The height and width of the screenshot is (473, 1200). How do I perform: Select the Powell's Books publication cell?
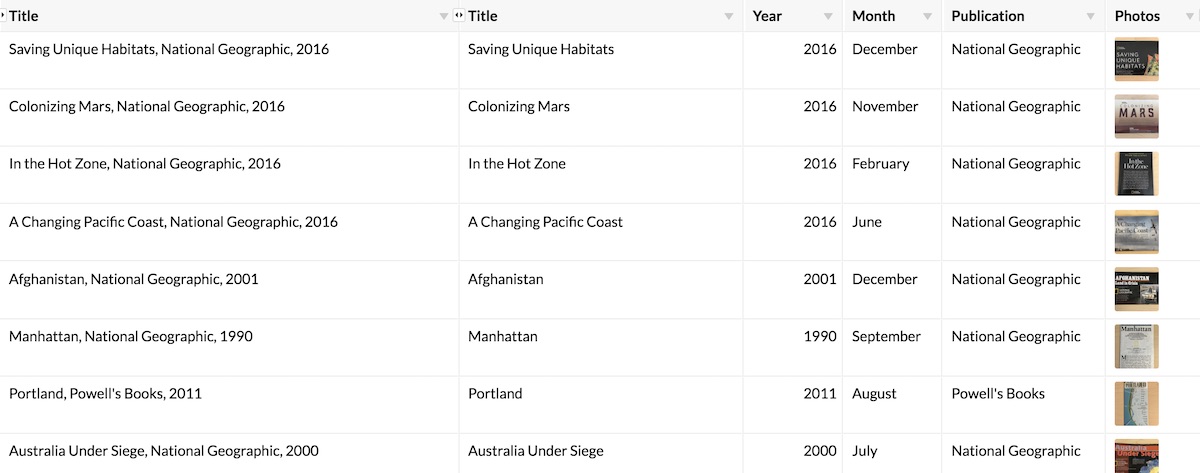998,394
